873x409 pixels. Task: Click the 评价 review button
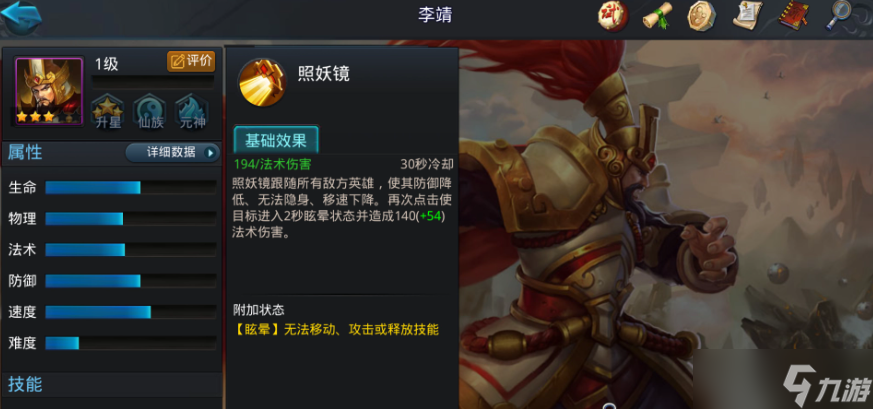click(x=191, y=61)
